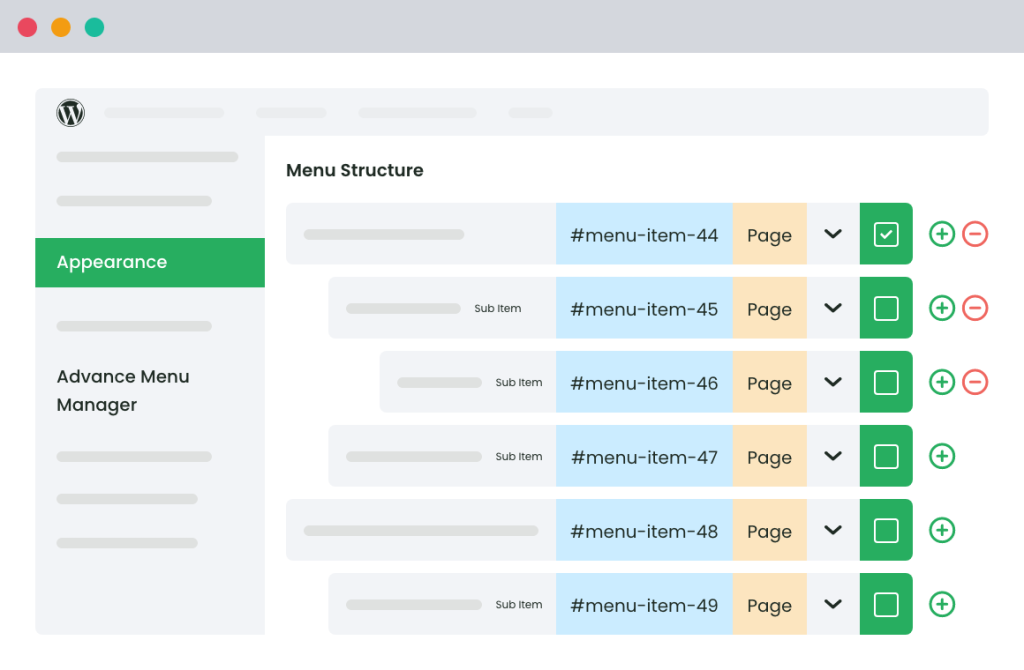
Task: Open Advance Menu Manager from the sidebar
Action: click(123, 390)
